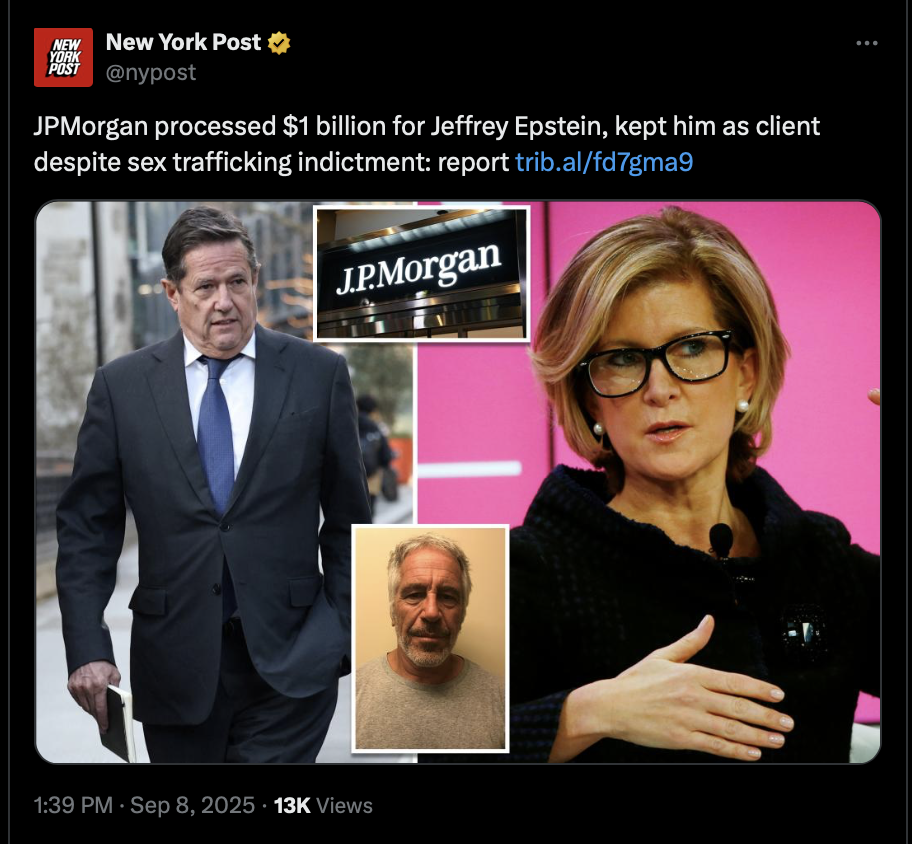Click the Sep 8, 2025 date
The image size is (912, 844).
[193, 806]
